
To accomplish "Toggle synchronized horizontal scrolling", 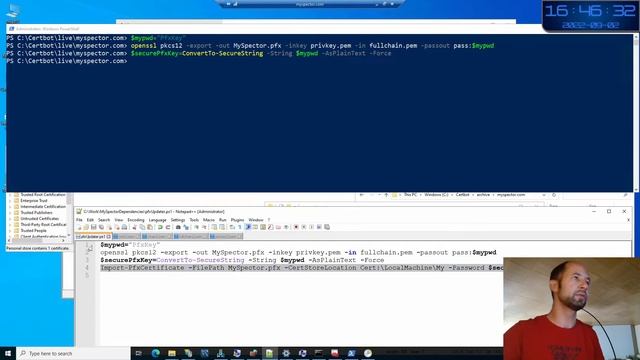I will (x=222, y=227).
